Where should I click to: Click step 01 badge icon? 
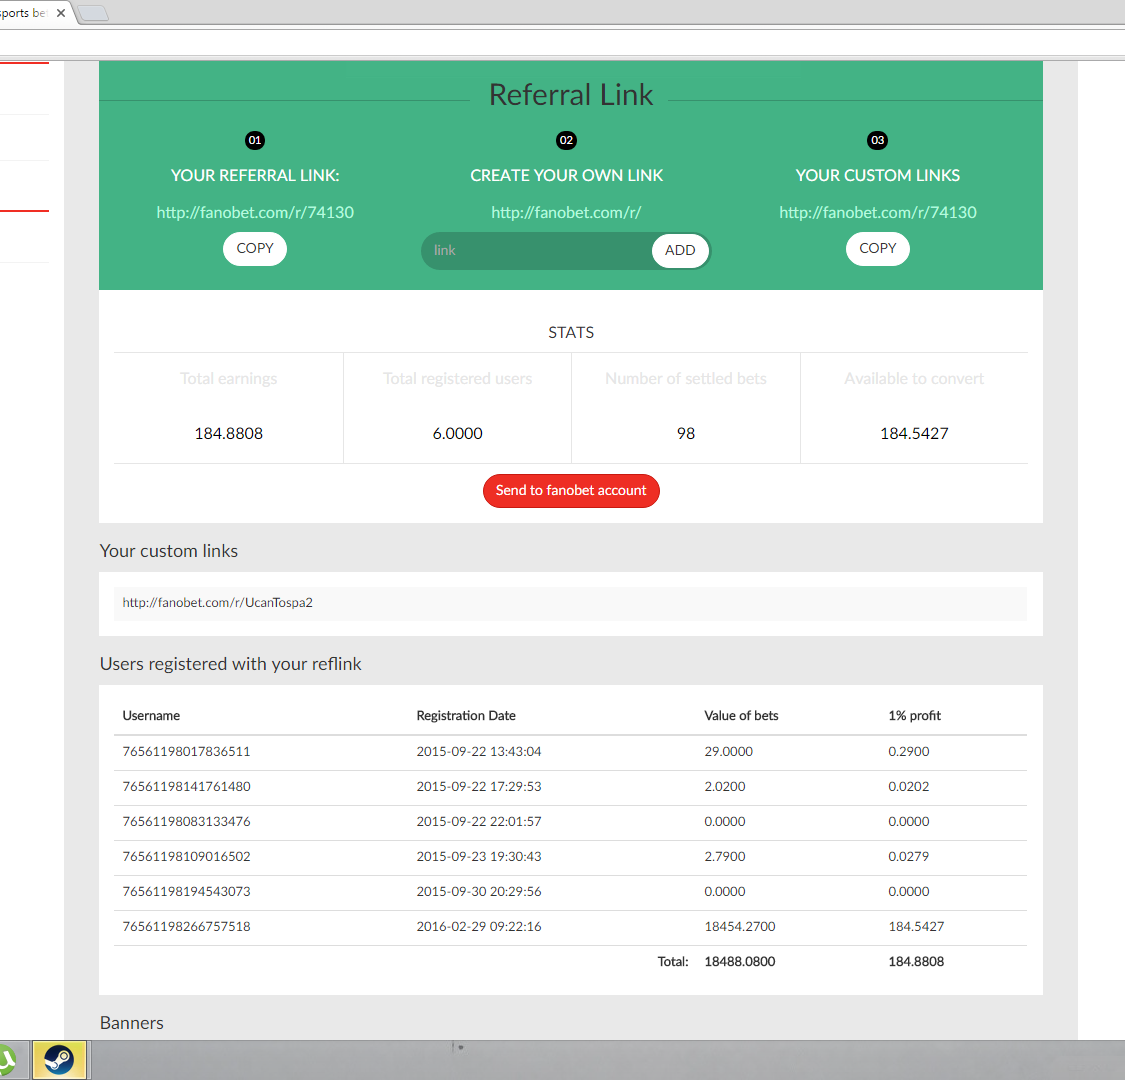click(x=255, y=140)
